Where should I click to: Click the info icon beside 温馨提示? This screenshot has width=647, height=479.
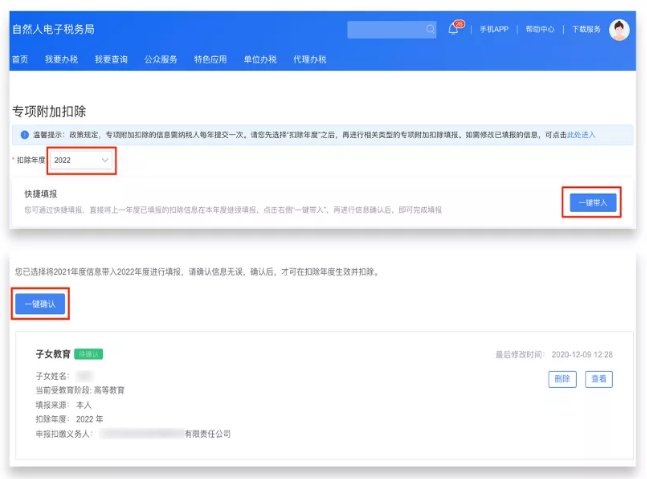(25, 135)
